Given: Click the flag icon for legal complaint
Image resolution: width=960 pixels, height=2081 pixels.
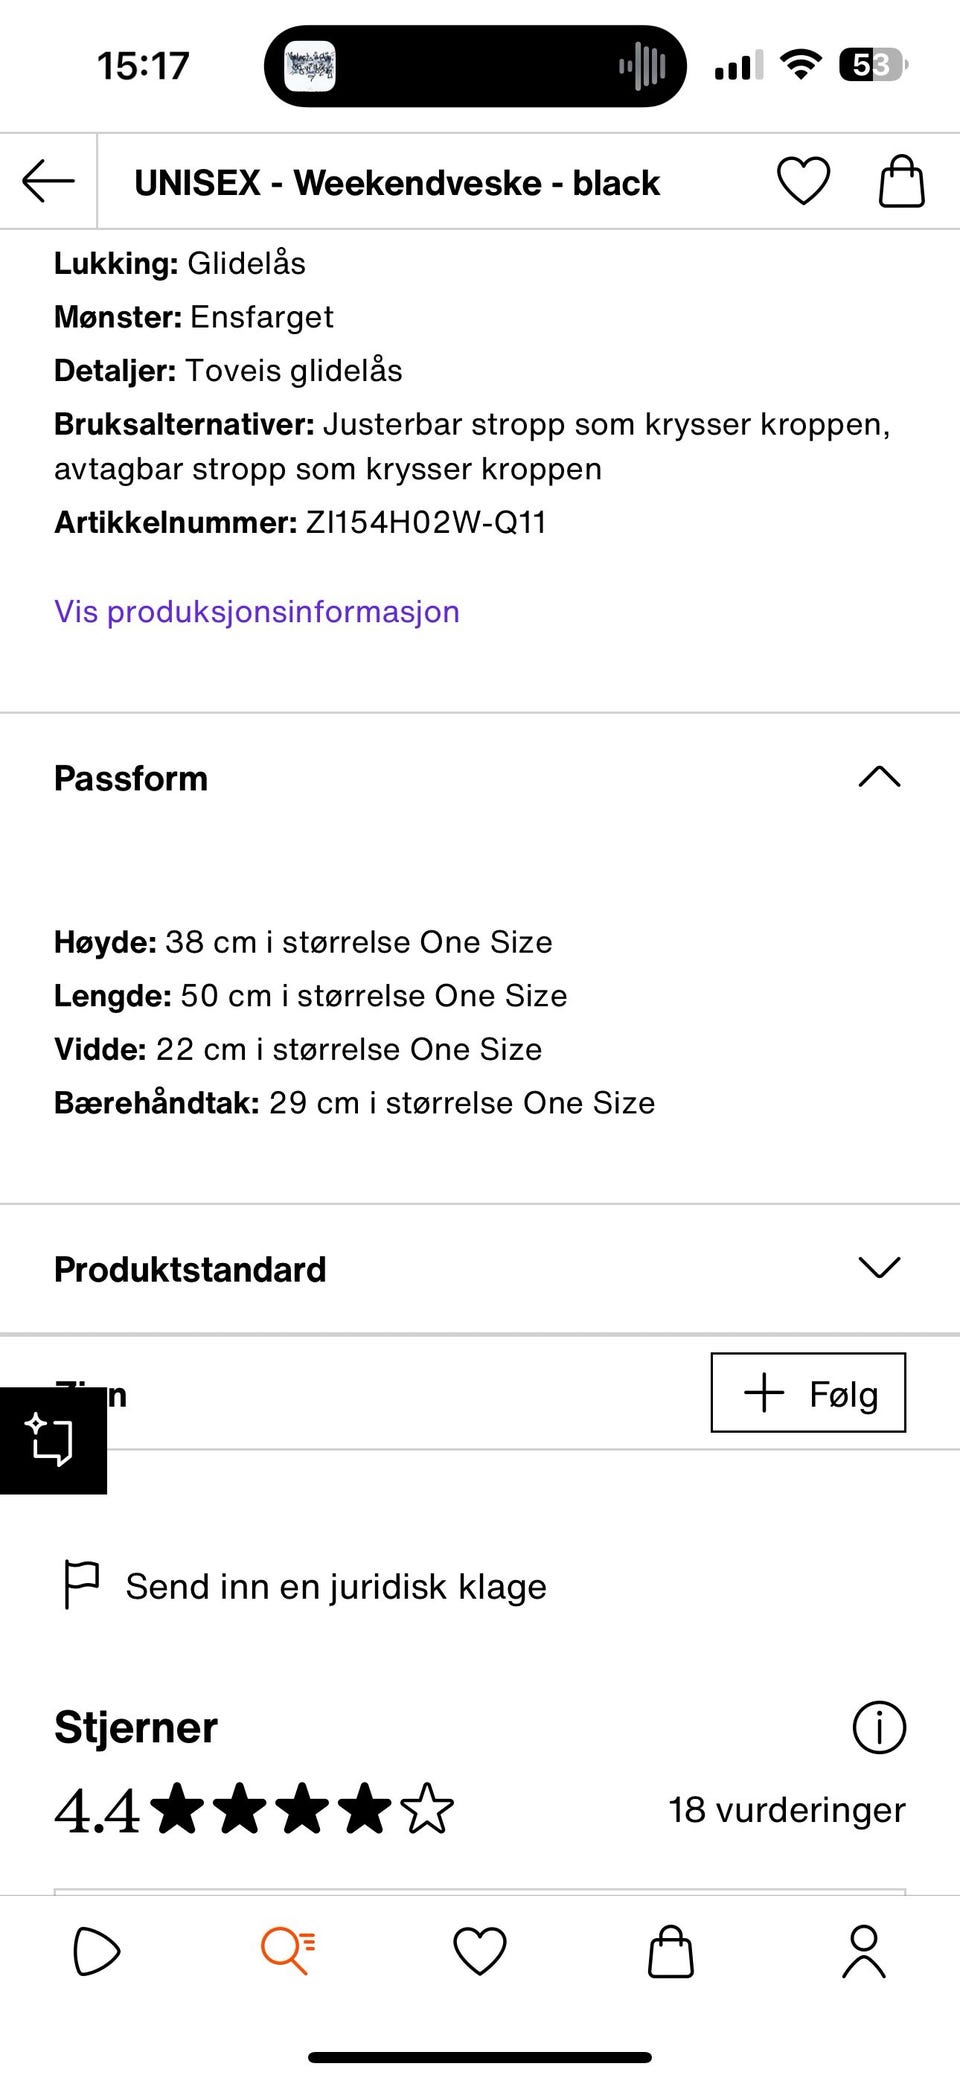Looking at the screenshot, I should (x=81, y=1584).
